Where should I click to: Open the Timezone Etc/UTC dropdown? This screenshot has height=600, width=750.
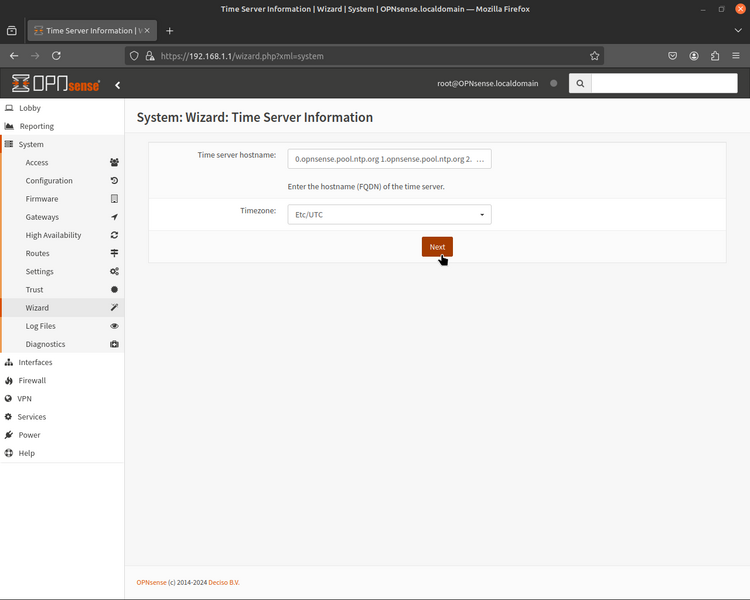pos(389,214)
